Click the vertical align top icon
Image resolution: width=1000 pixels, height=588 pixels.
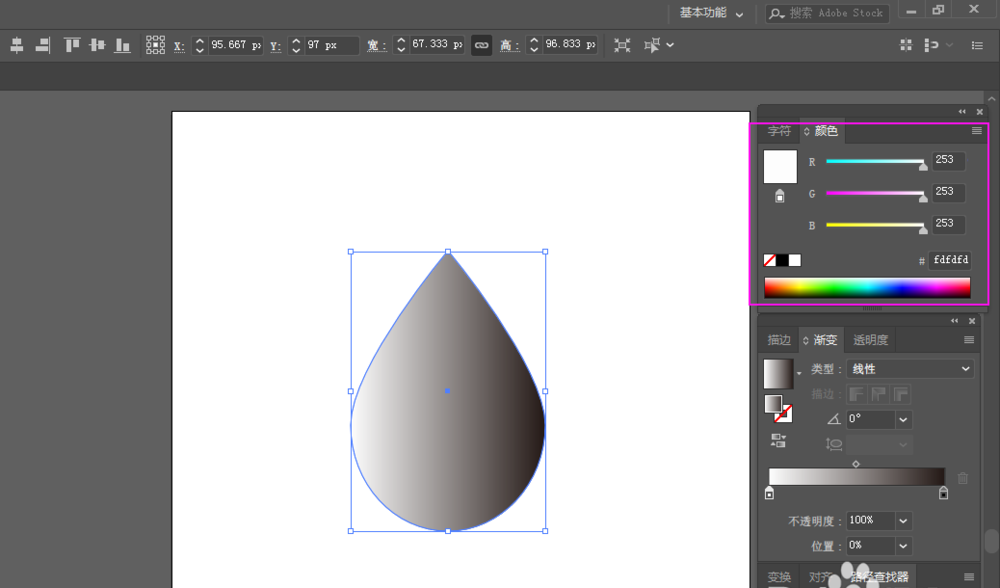click(72, 45)
